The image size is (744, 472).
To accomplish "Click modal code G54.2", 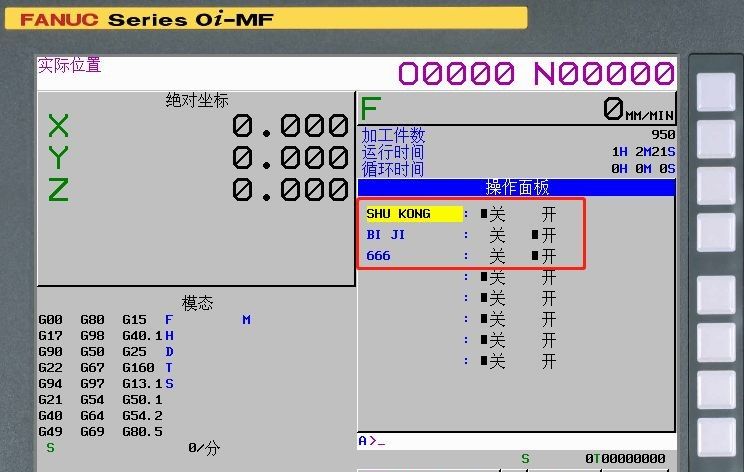I will coord(142,416).
